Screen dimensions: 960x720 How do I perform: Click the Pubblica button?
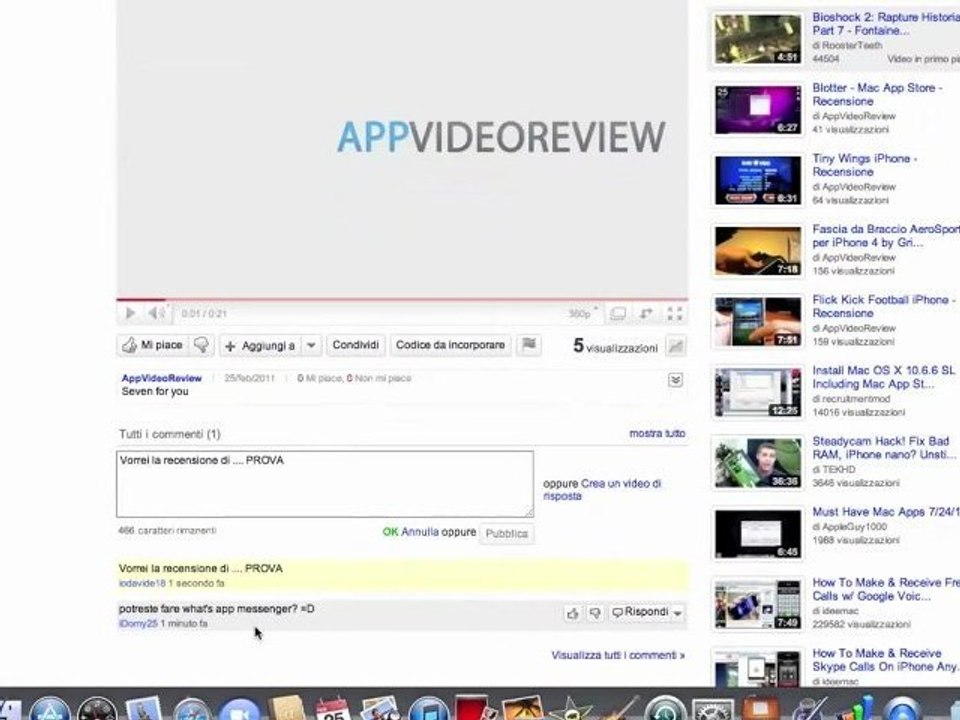pyautogui.click(x=506, y=534)
